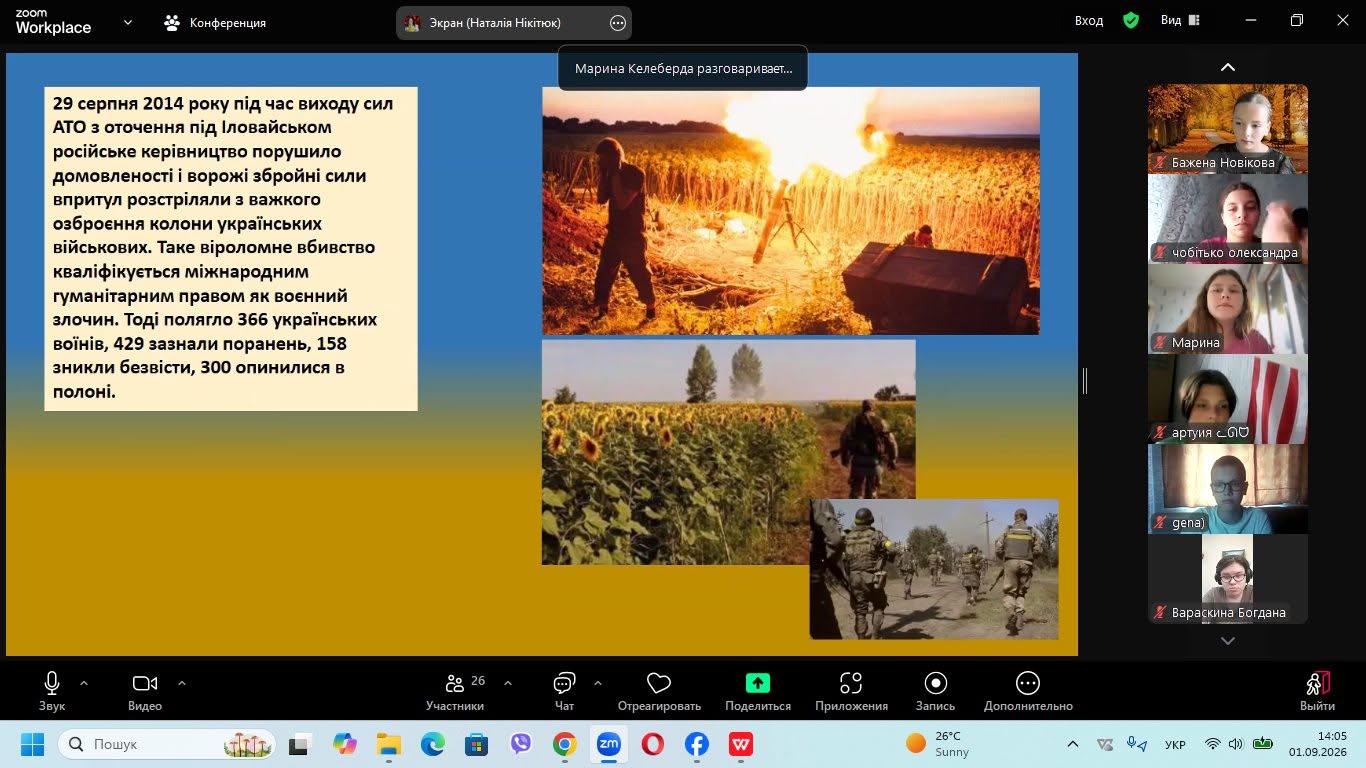The height and width of the screenshot is (768, 1366).
Task: Expand audio options arrow beside Звук
Action: click(x=84, y=683)
